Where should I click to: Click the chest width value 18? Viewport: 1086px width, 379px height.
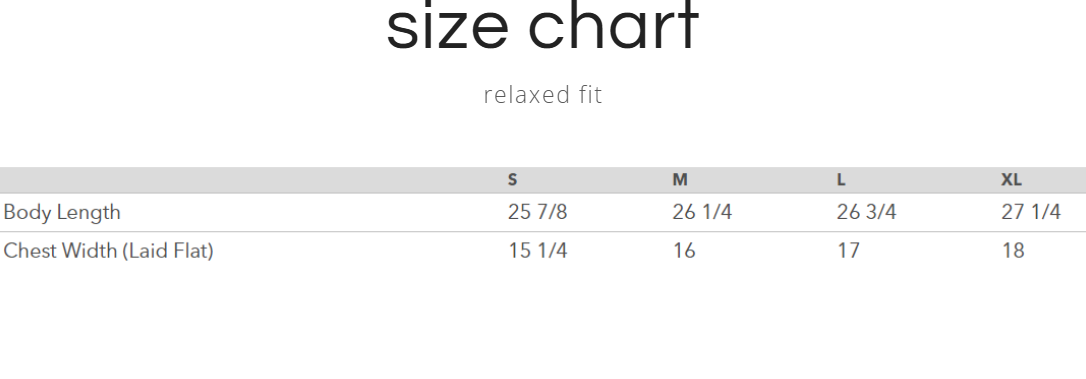tap(1013, 251)
